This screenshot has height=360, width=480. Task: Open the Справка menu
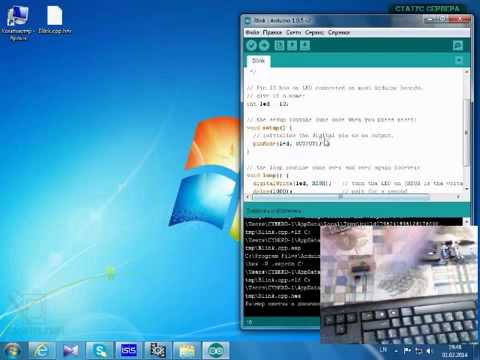pyautogui.click(x=339, y=32)
